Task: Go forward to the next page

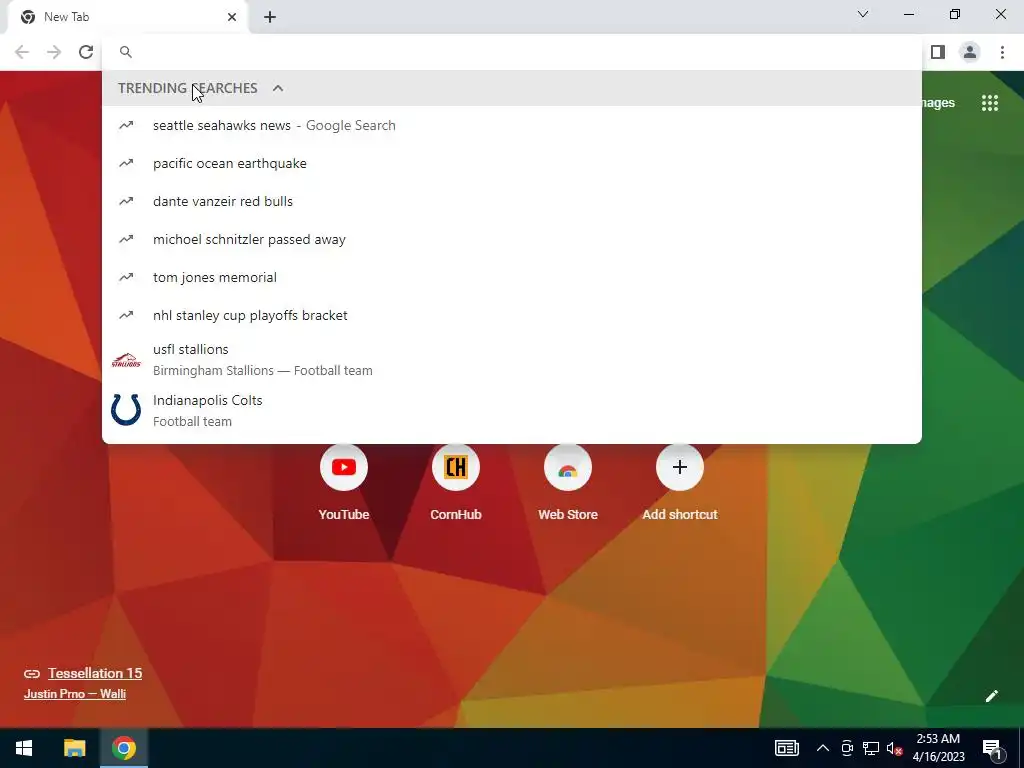Action: coord(54,52)
